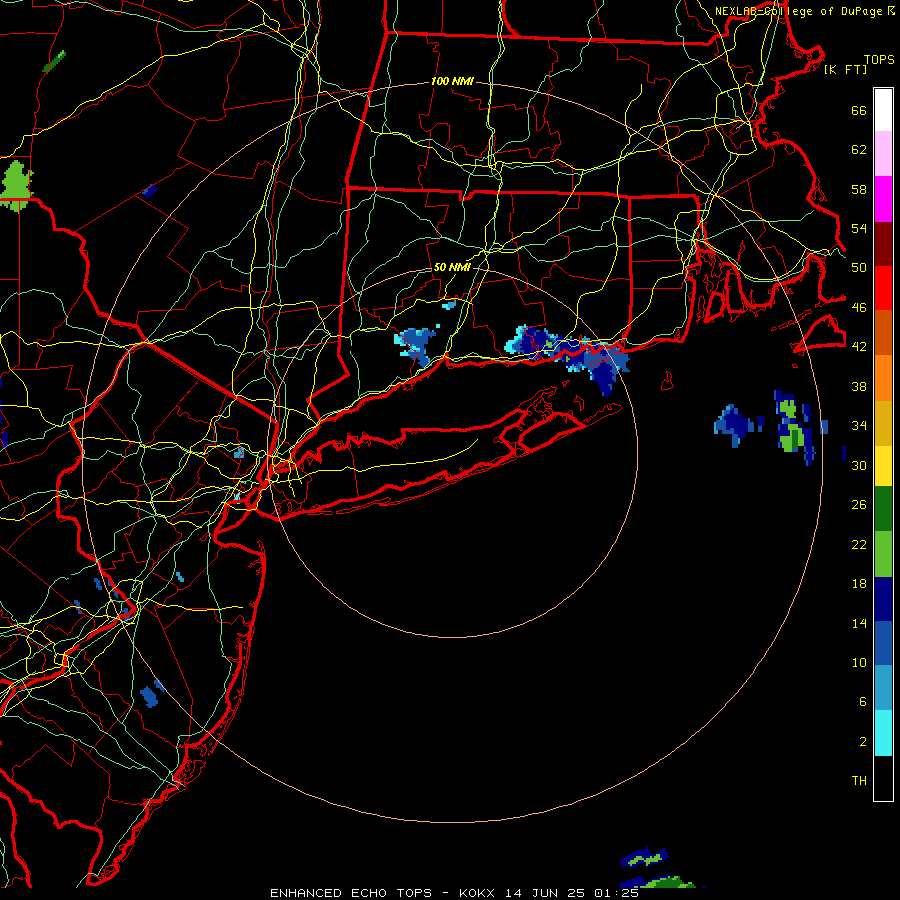Click the white swatch in the tops legend

[x=883, y=110]
